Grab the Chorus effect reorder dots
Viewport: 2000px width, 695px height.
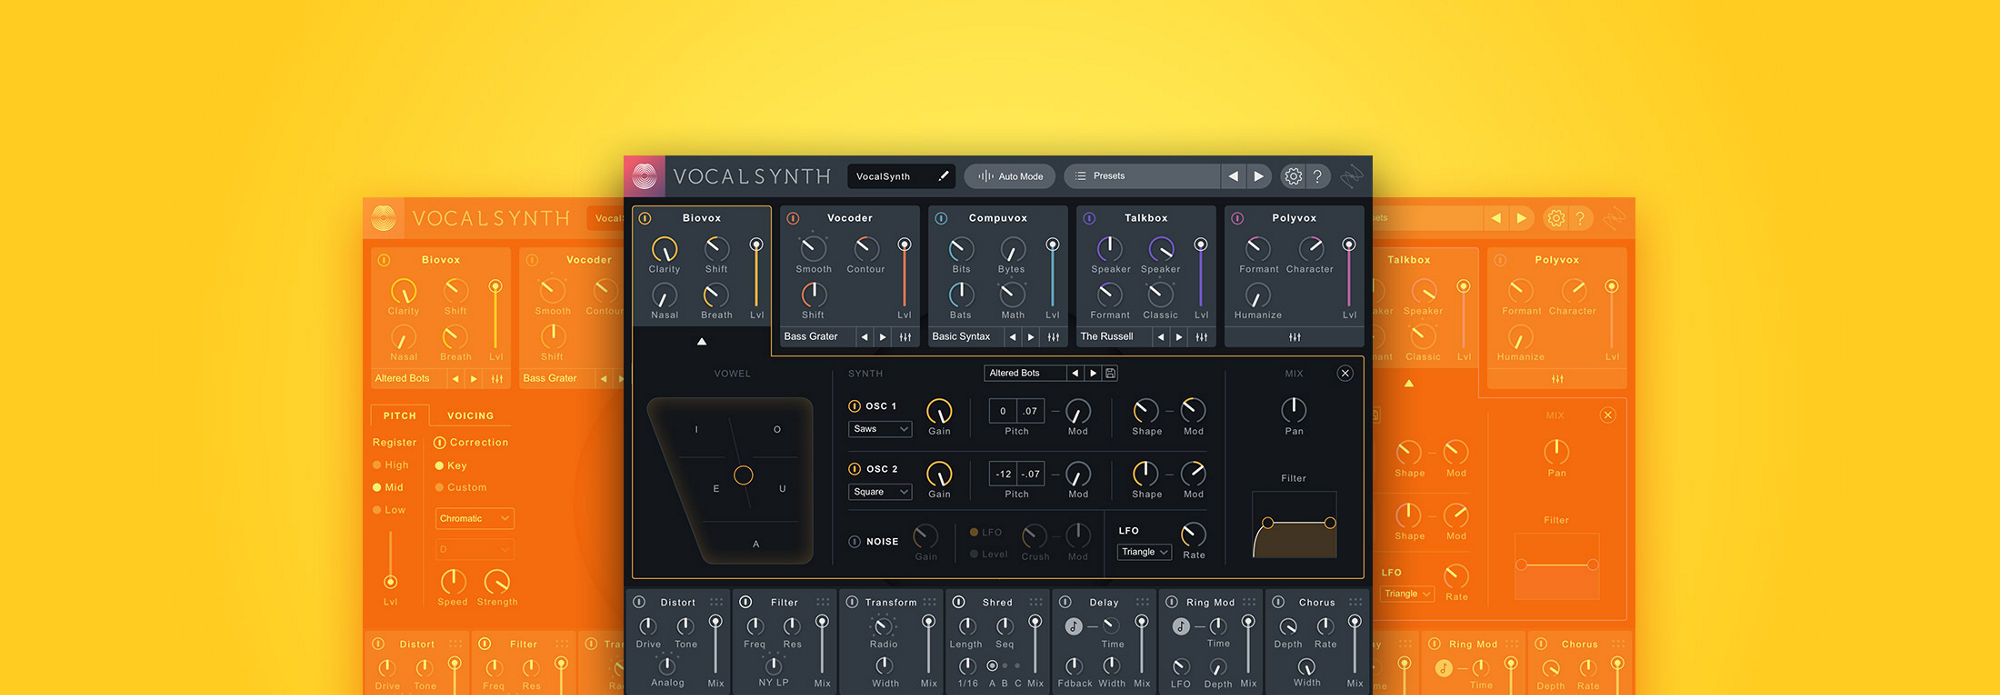pos(1355,602)
